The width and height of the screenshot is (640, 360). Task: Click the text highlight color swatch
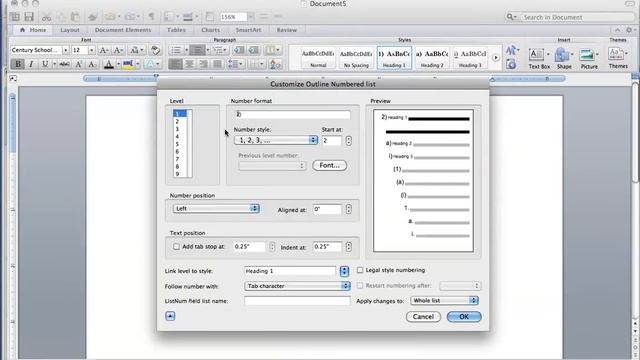(128, 64)
